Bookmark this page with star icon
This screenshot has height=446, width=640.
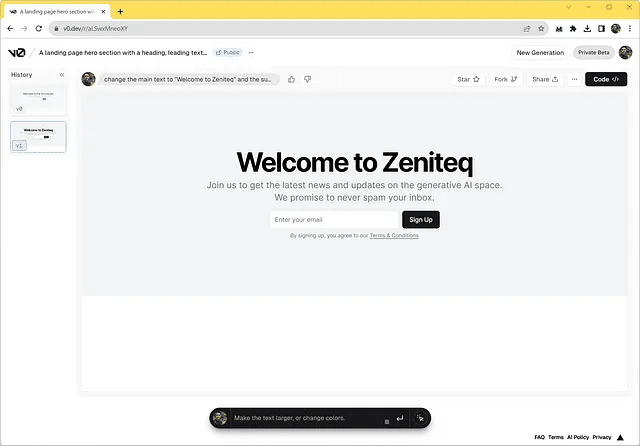click(x=541, y=29)
